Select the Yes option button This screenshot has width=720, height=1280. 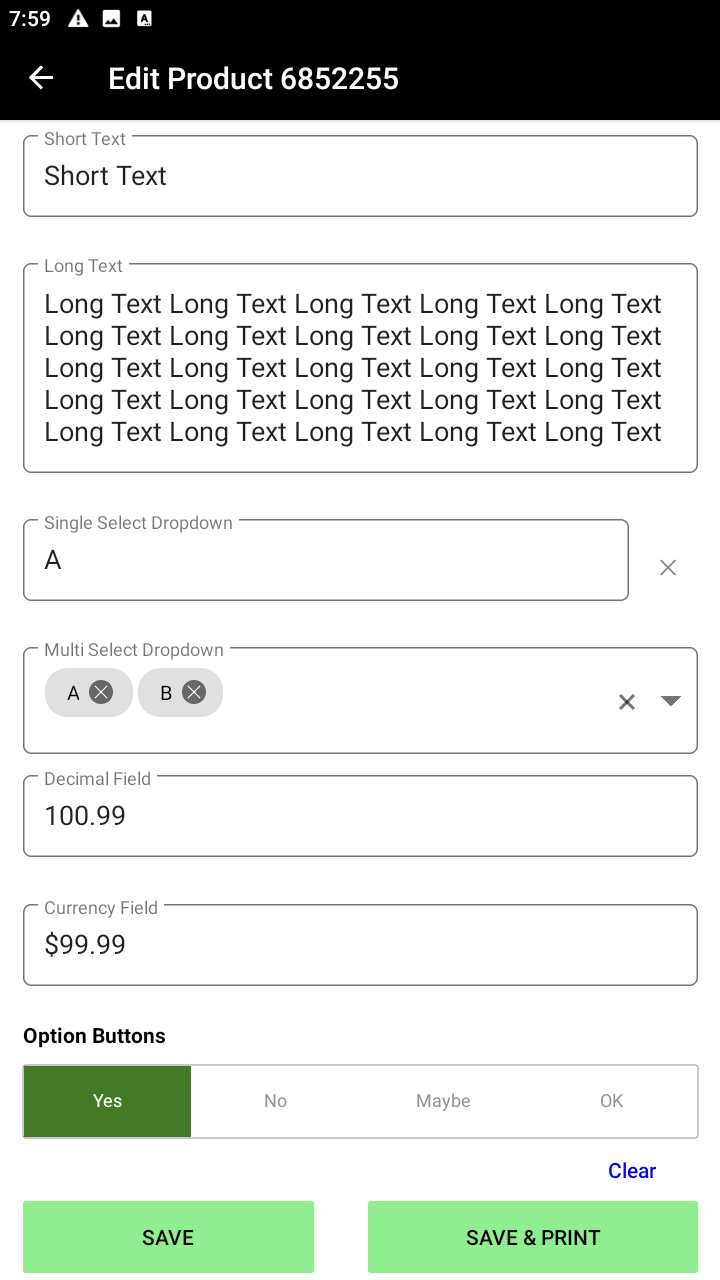click(107, 1101)
